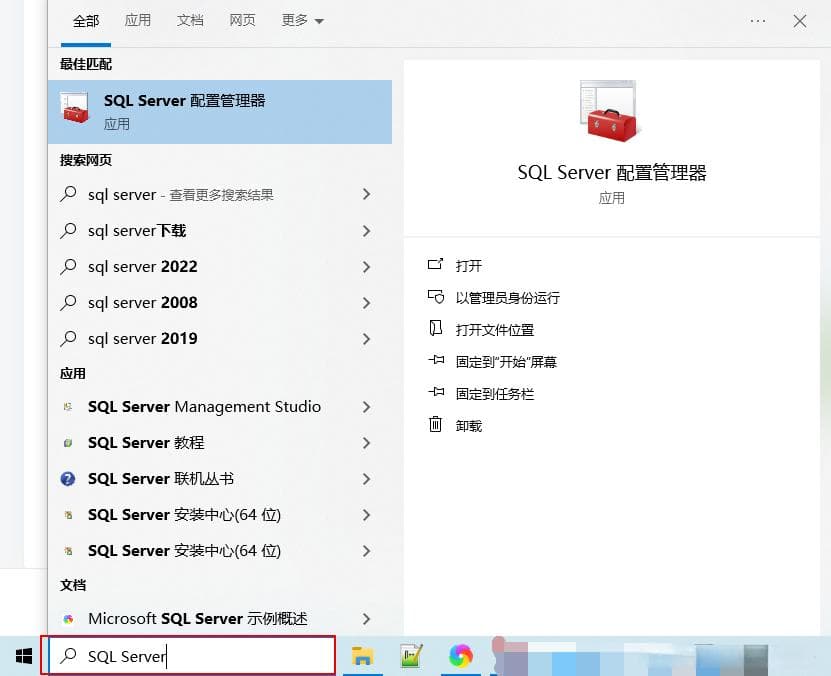Viewport: 831px width, 676px height.
Task: Switch to the 应用 tab
Action: [138, 21]
